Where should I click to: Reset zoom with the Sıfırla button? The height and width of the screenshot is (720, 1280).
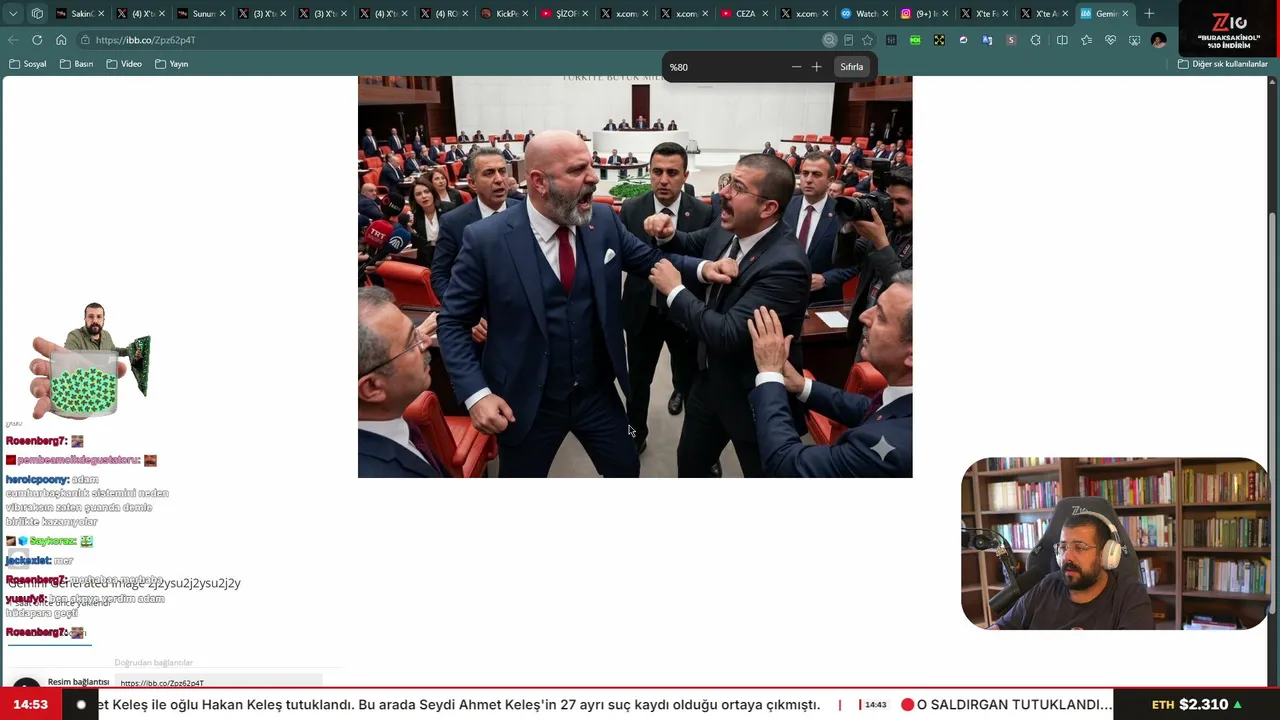852,67
